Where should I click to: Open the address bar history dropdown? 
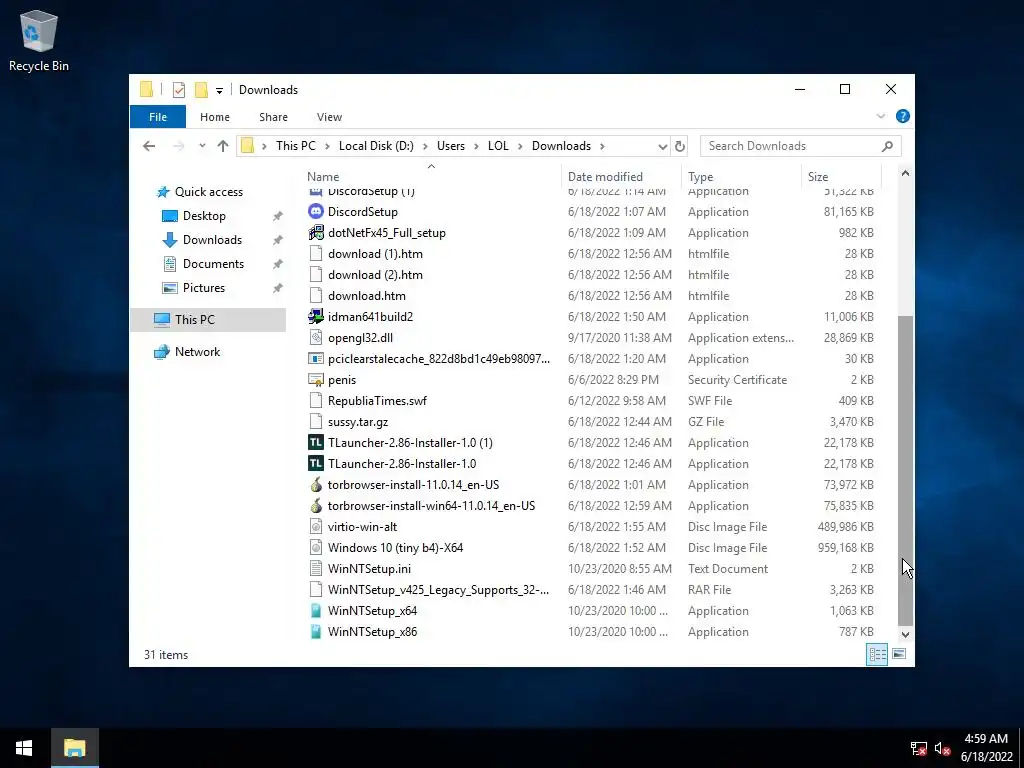tap(662, 146)
